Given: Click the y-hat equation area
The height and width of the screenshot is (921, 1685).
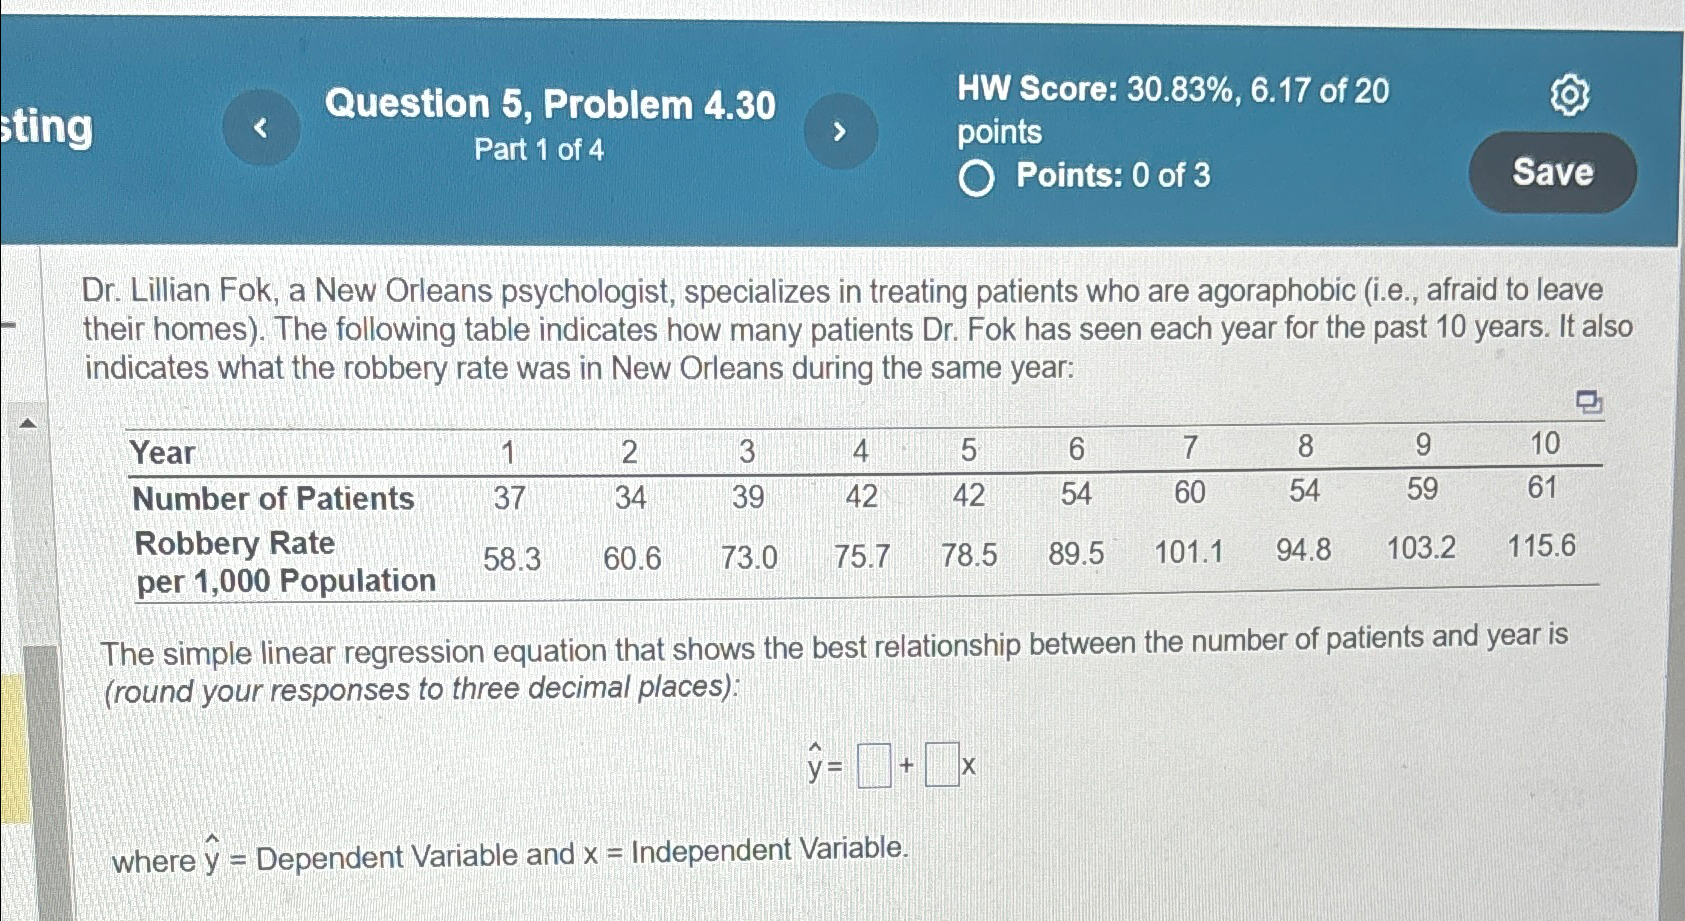Looking at the screenshot, I should click(815, 763).
